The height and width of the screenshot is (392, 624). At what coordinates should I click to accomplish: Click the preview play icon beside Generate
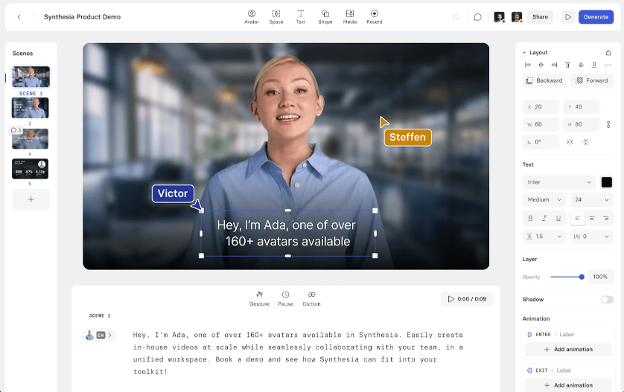[x=568, y=17]
